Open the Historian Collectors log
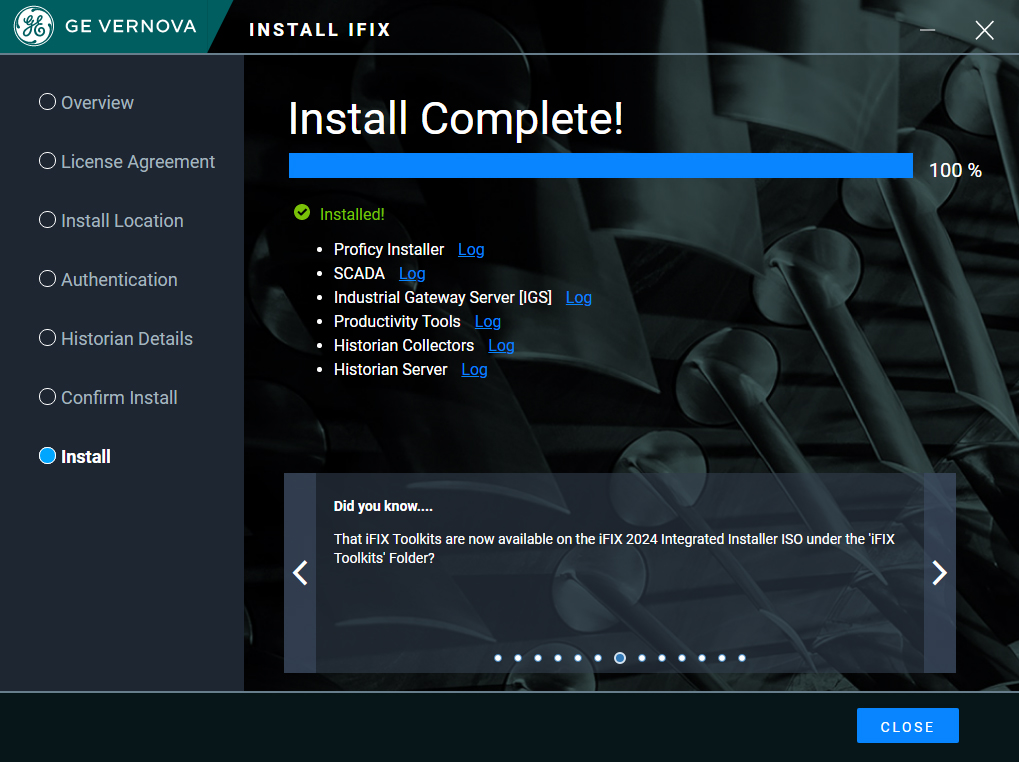The height and width of the screenshot is (762, 1019). point(501,346)
